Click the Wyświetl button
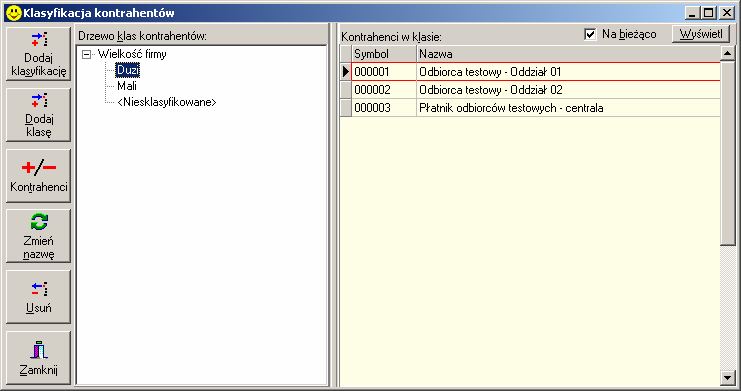Screen dimensions: 741x391 701,34
